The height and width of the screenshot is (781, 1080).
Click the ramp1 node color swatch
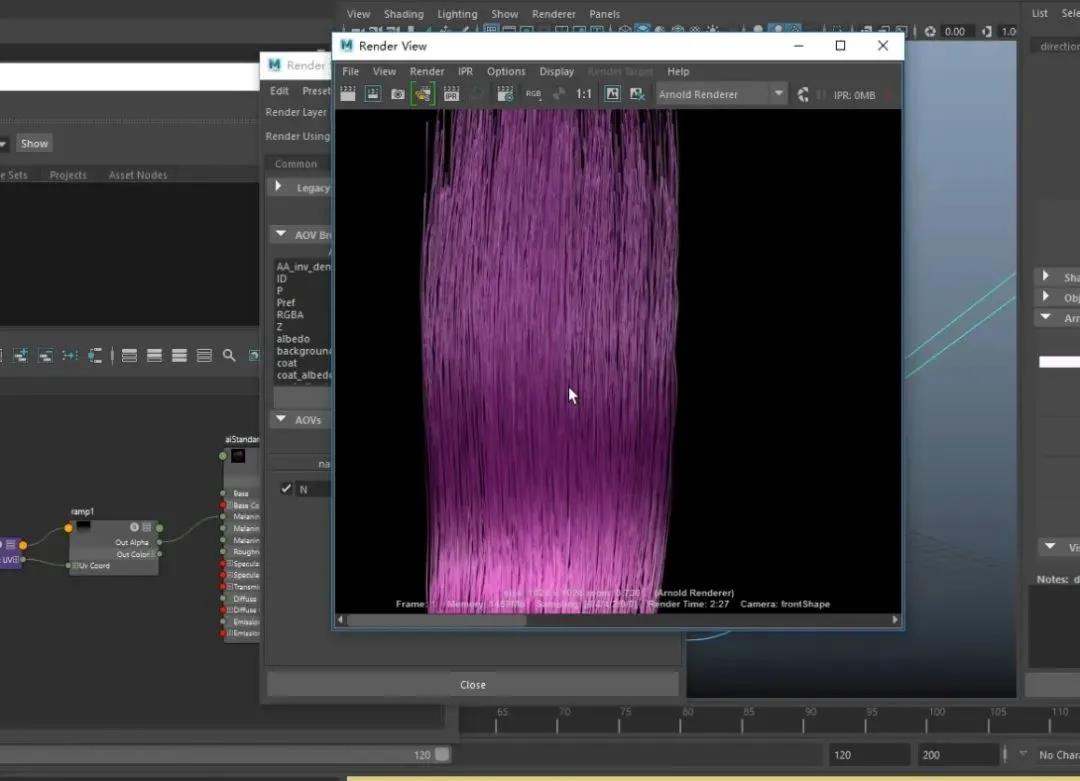pos(83,526)
